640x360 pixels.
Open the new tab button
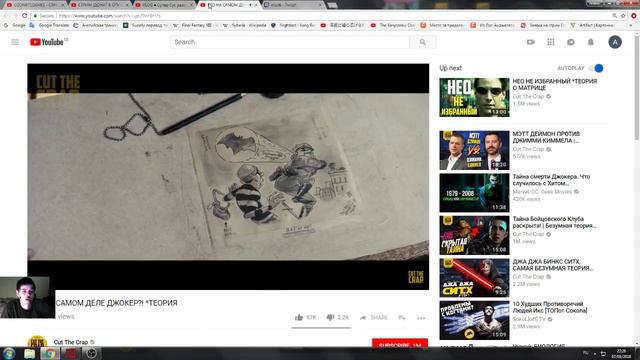tap(332, 5)
